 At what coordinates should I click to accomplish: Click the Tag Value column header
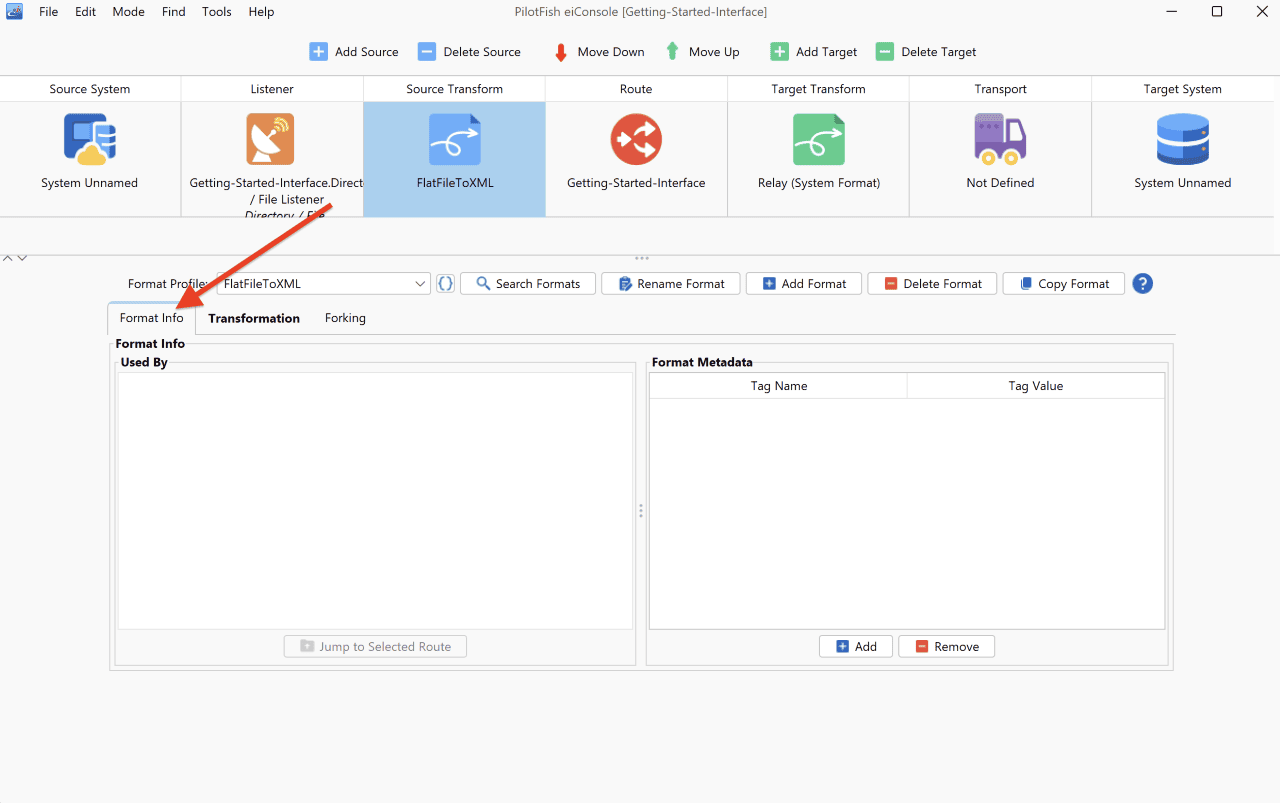pyautogui.click(x=1036, y=386)
